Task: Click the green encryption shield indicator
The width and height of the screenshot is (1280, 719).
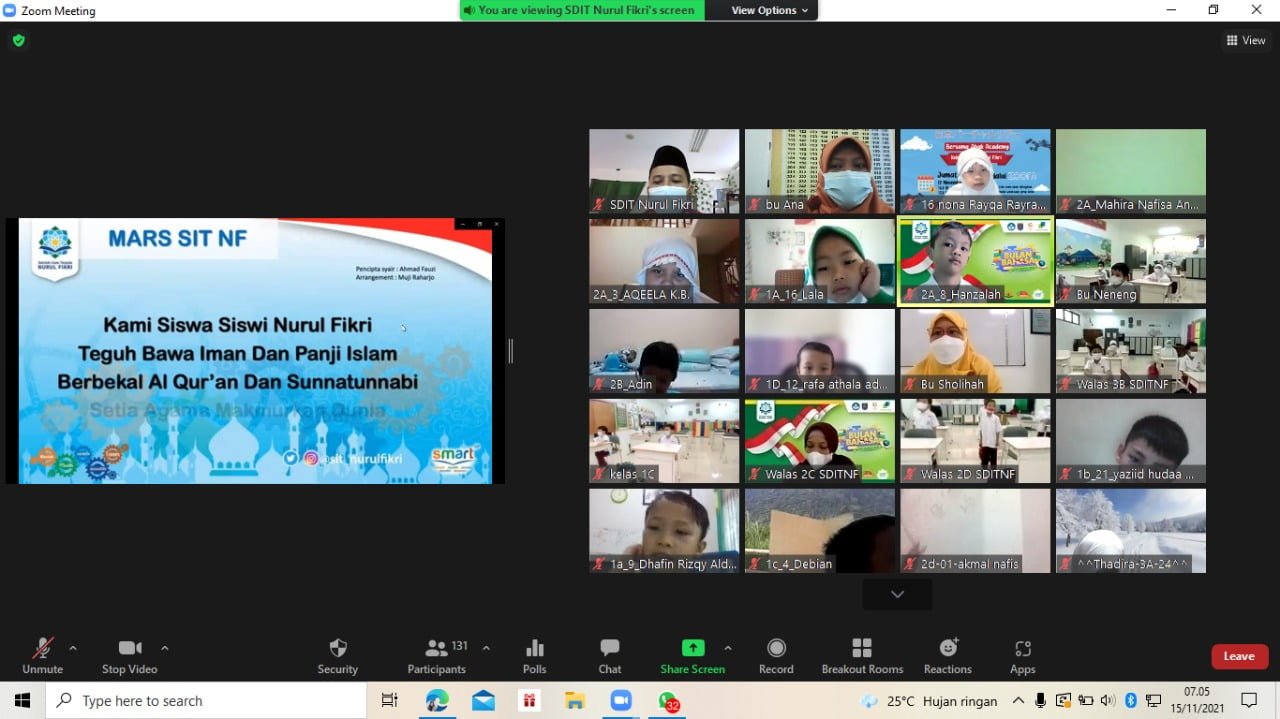Action: (18, 41)
